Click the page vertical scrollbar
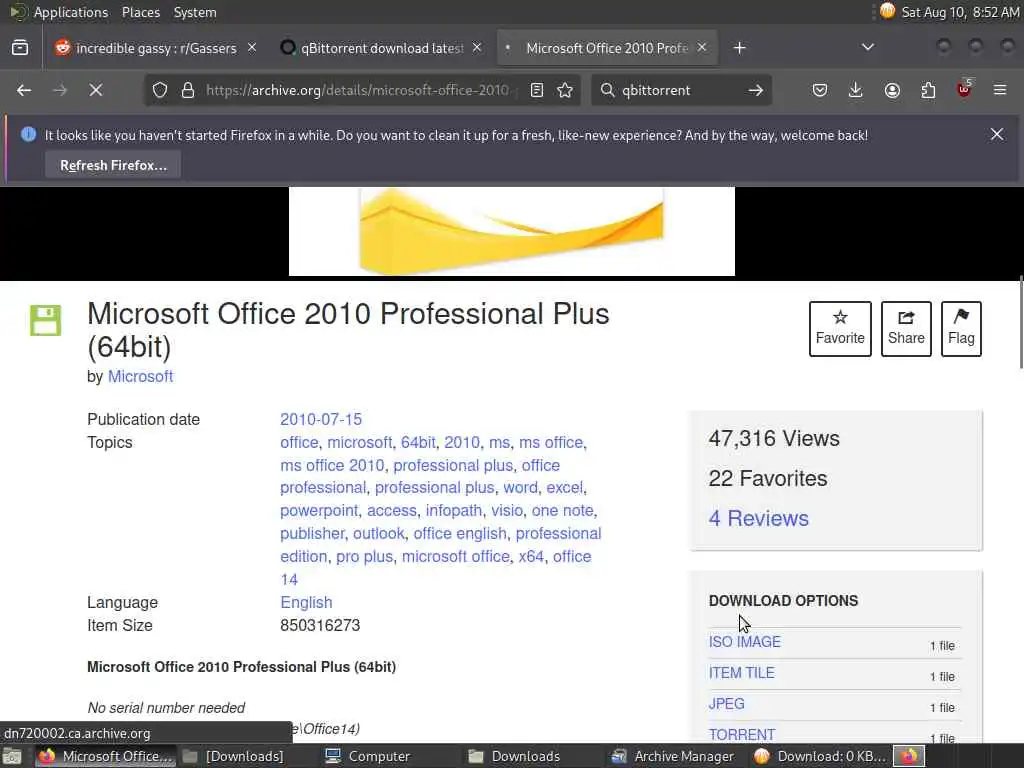Image resolution: width=1024 pixels, height=768 pixels. 1021,323
